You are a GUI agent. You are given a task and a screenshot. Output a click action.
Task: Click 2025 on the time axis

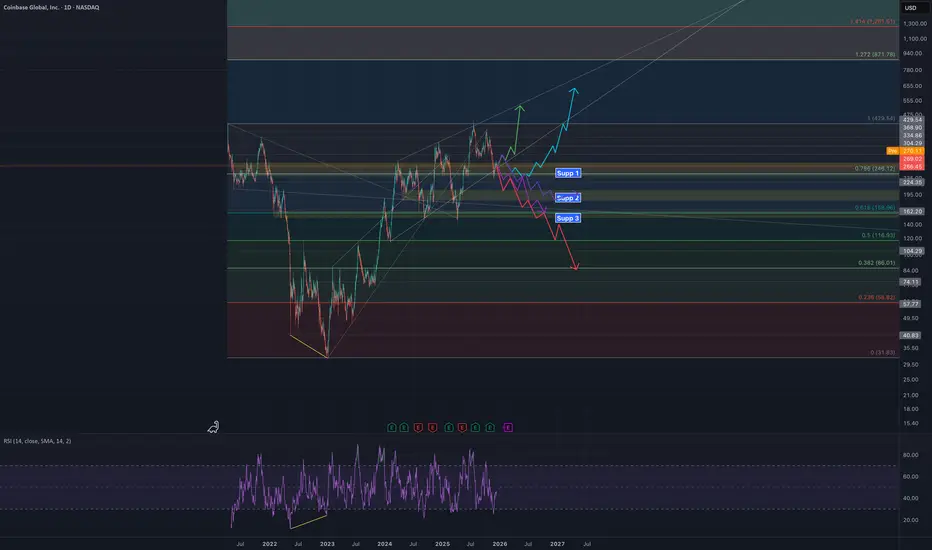[442, 544]
